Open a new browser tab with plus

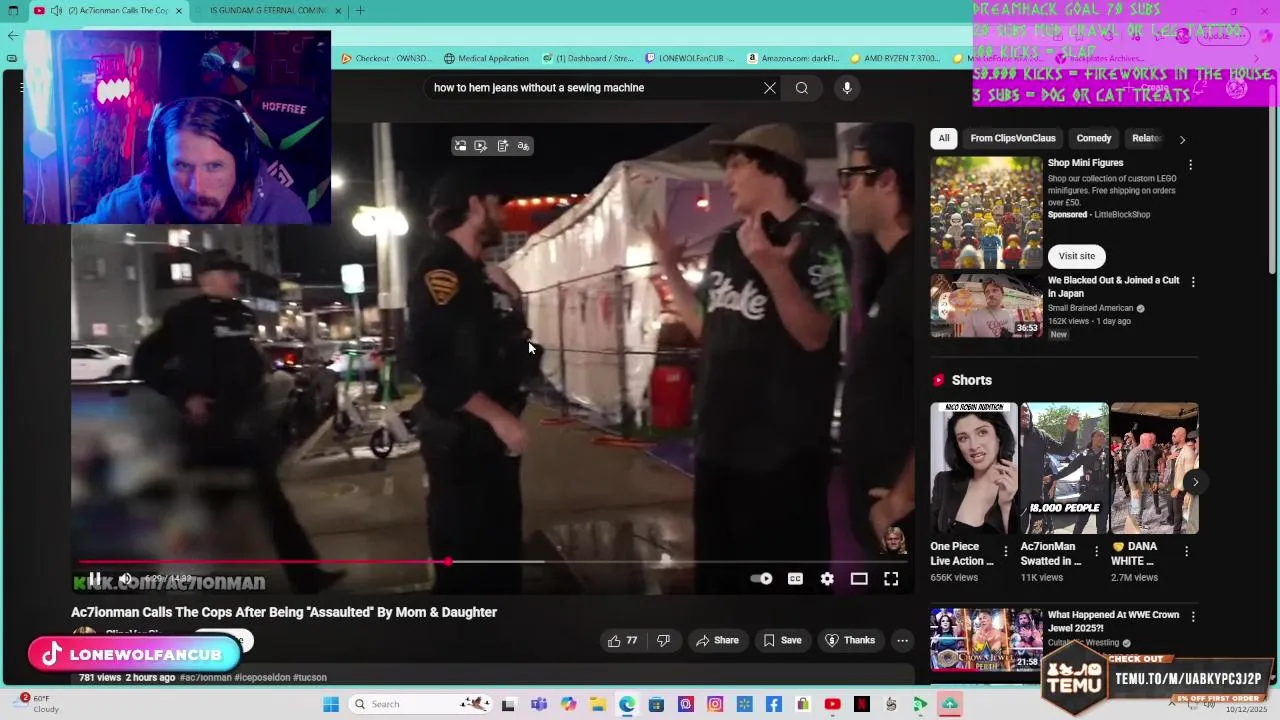point(360,11)
